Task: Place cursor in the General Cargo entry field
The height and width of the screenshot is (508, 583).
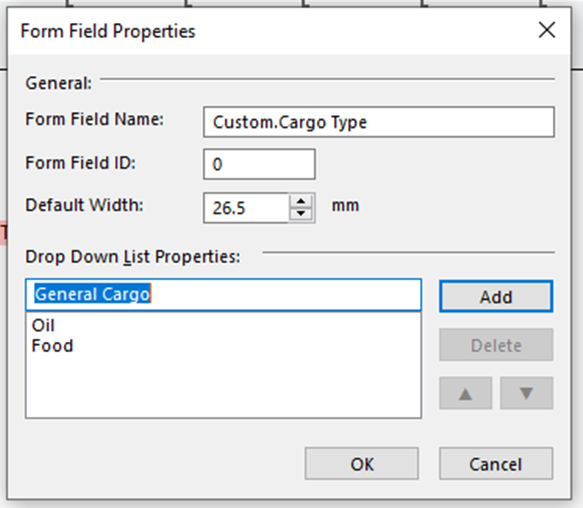Action: pos(223,295)
